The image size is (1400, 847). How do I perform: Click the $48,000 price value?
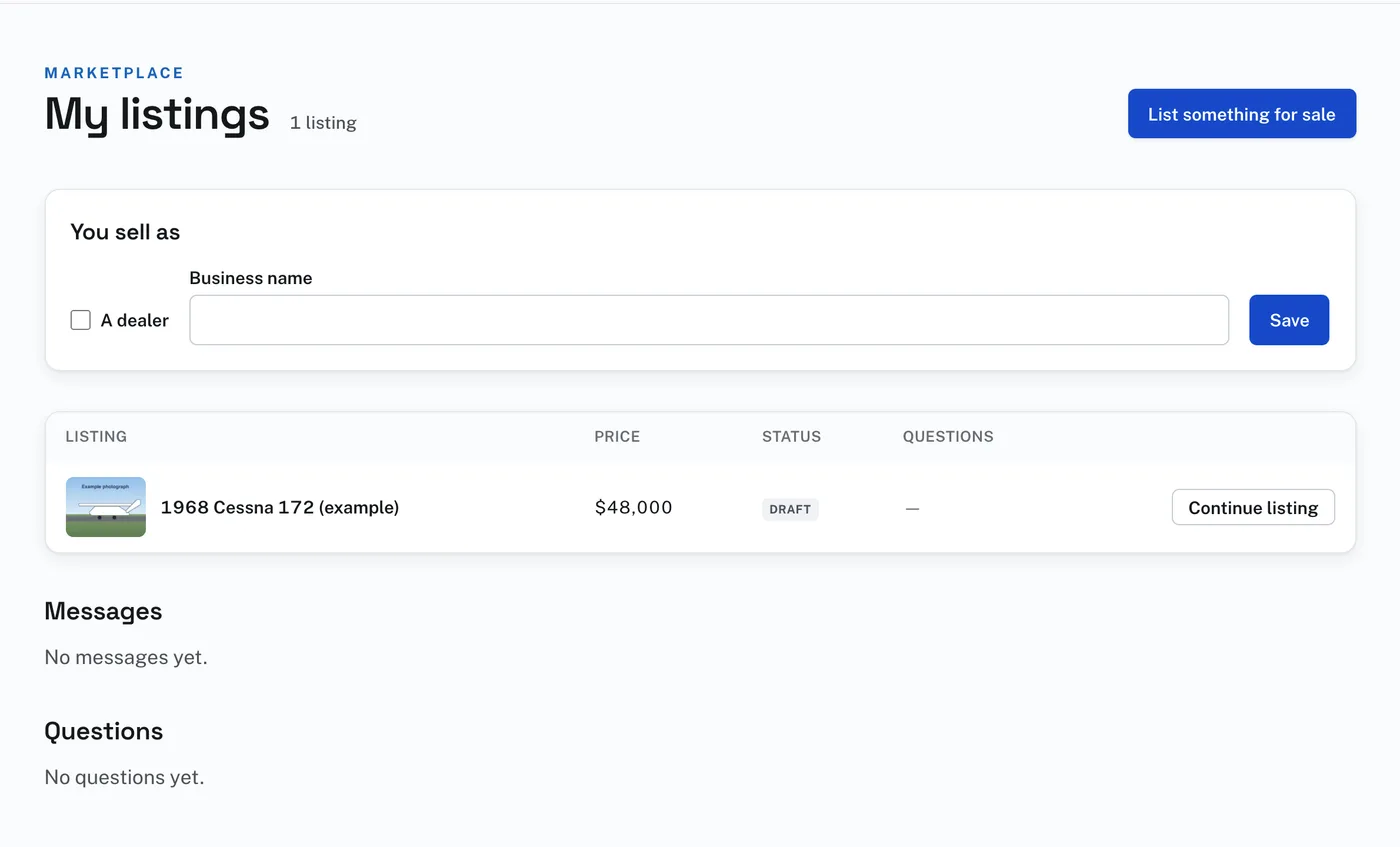tap(634, 507)
